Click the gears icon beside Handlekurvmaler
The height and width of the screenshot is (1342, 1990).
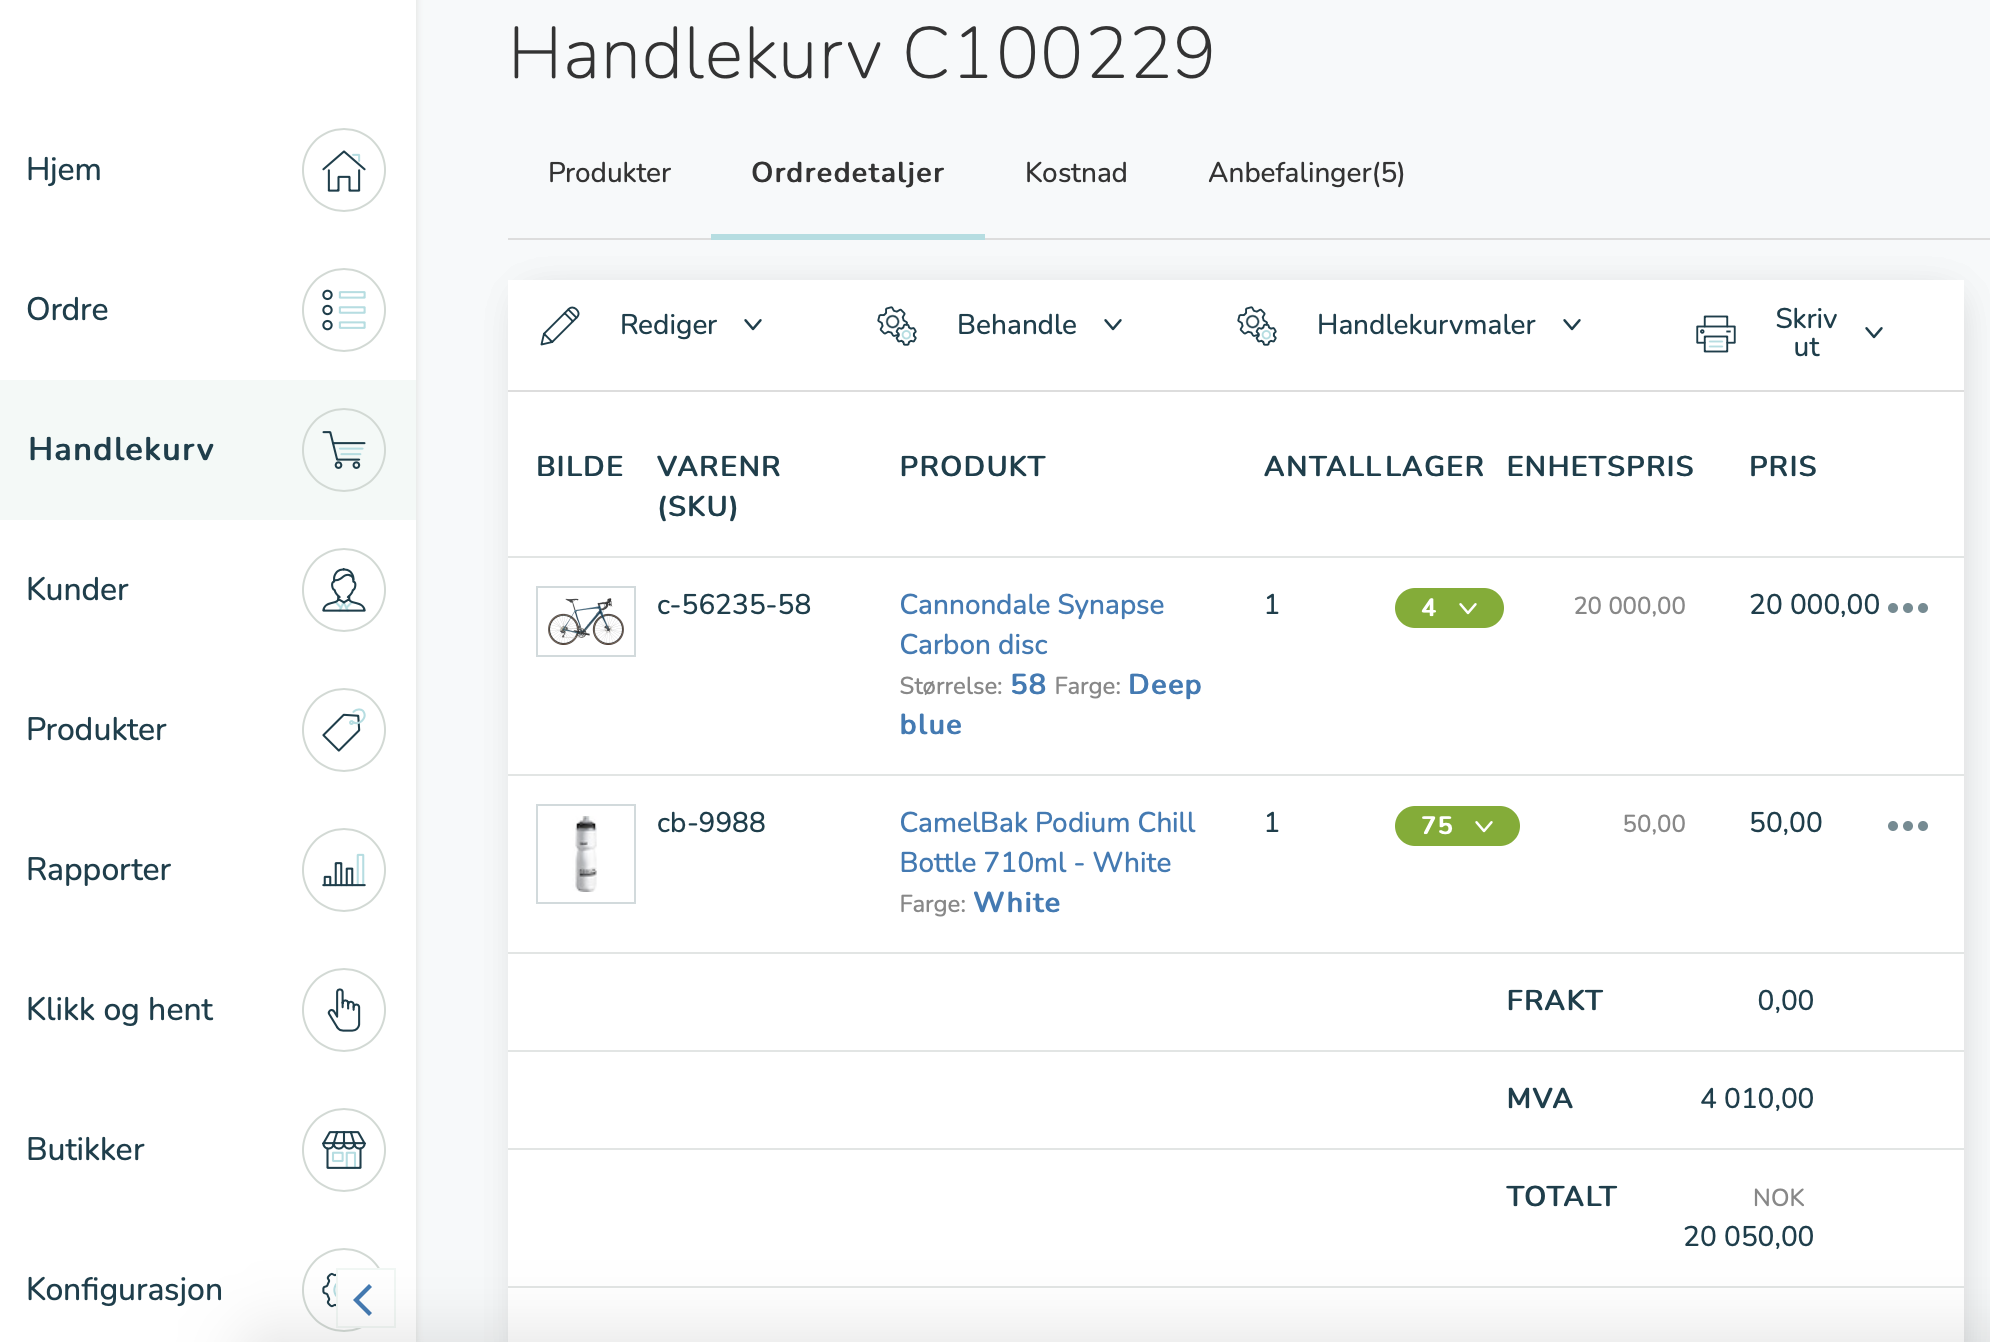(x=1257, y=325)
